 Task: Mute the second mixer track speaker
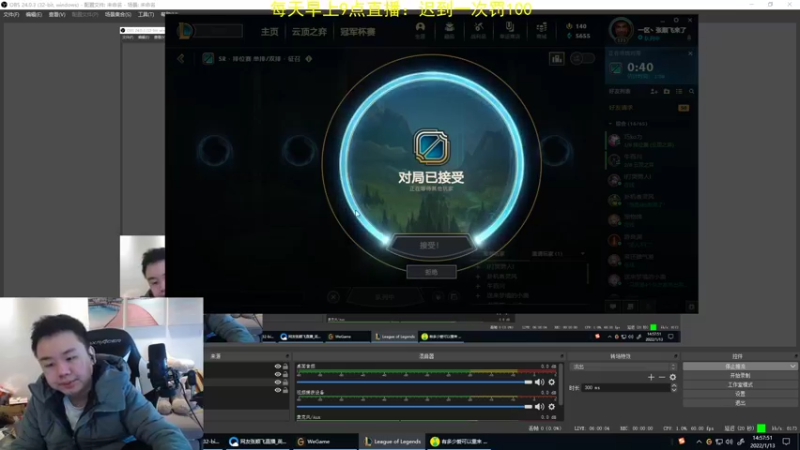tap(539, 407)
